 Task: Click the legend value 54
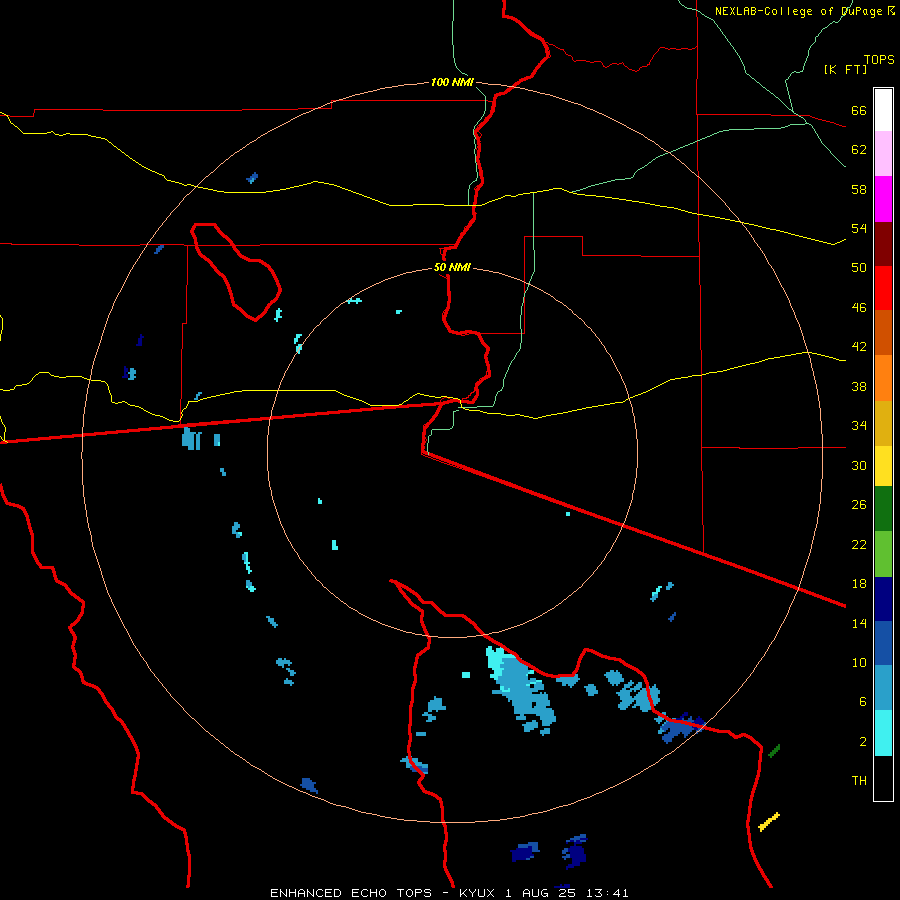tap(859, 228)
